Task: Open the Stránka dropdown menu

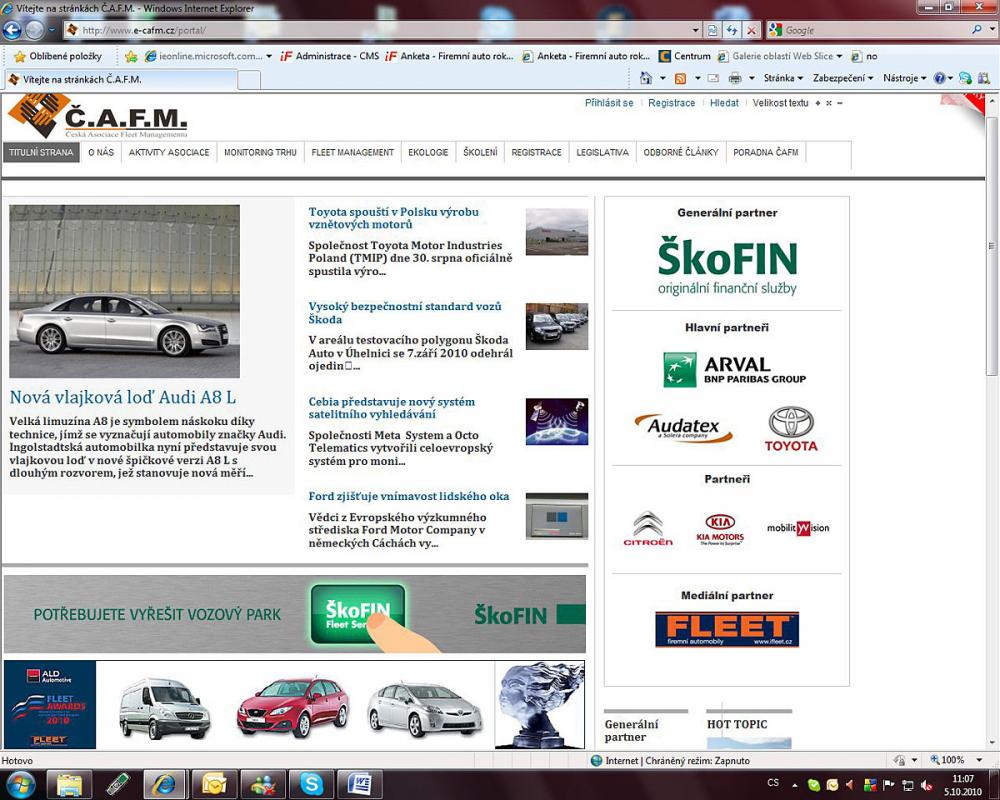Action: pyautogui.click(x=783, y=78)
